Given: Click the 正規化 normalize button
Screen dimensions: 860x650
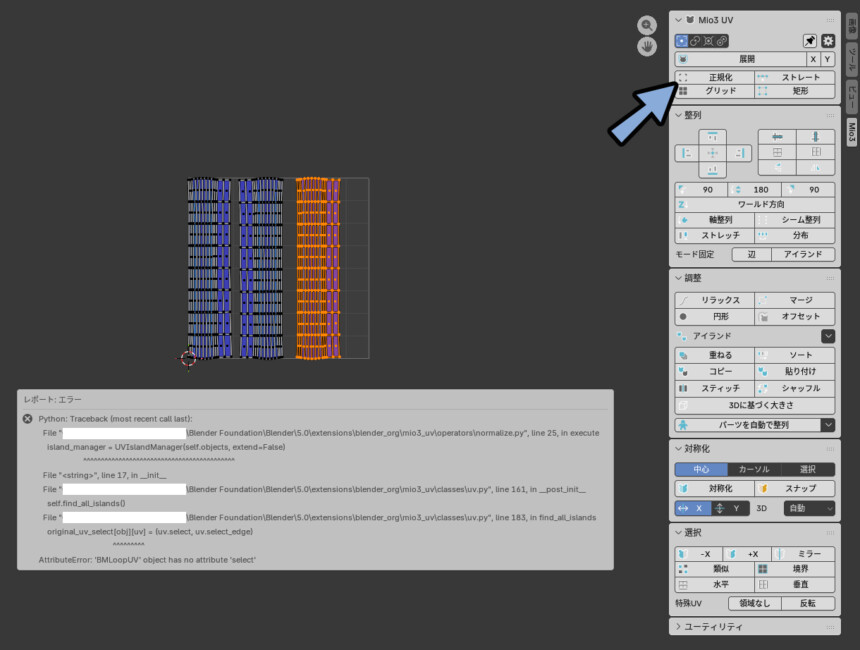Looking at the screenshot, I should [x=713, y=77].
